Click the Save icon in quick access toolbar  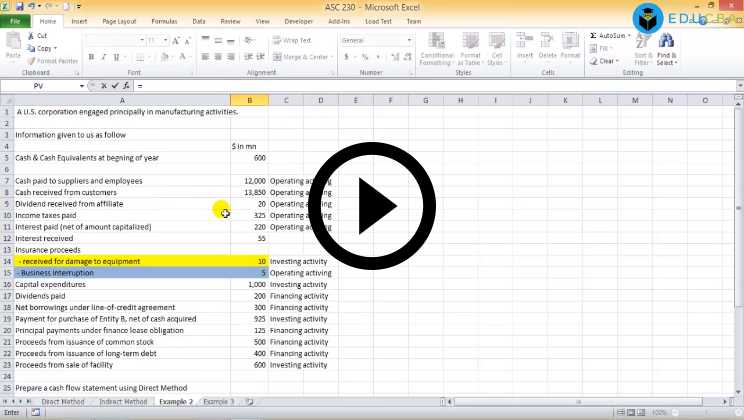(x=20, y=7)
